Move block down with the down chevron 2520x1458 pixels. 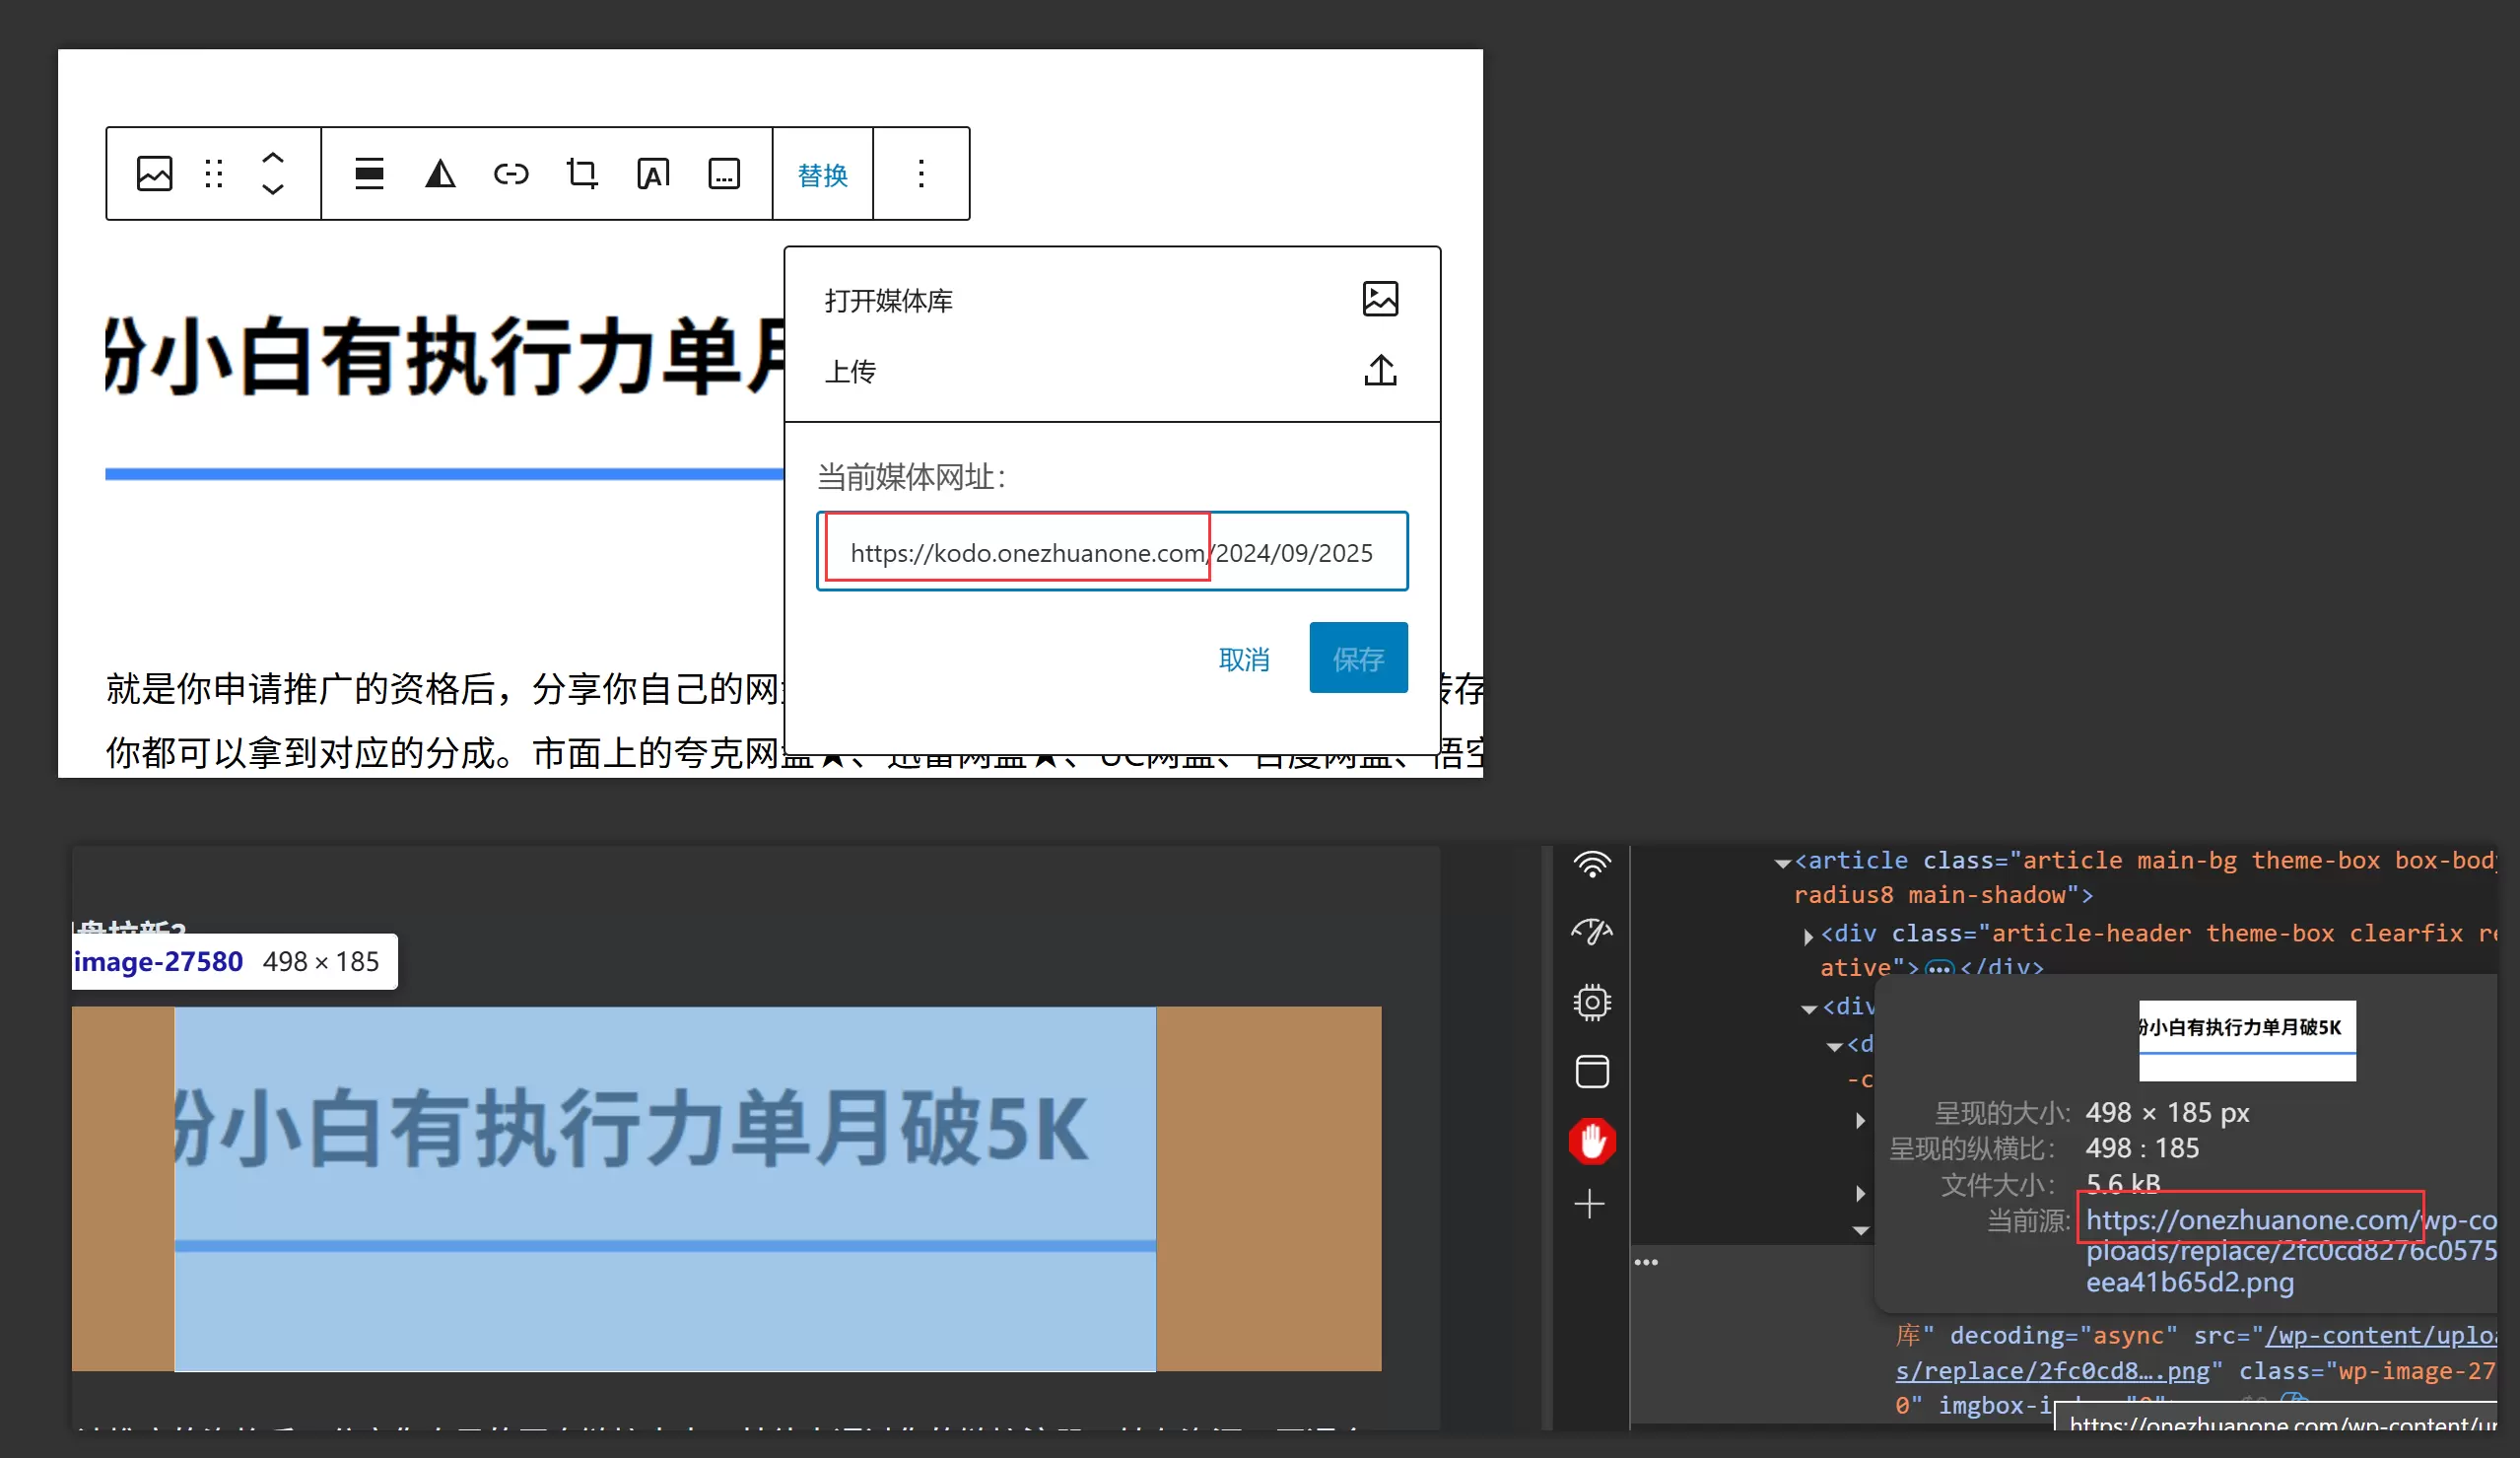tap(273, 189)
